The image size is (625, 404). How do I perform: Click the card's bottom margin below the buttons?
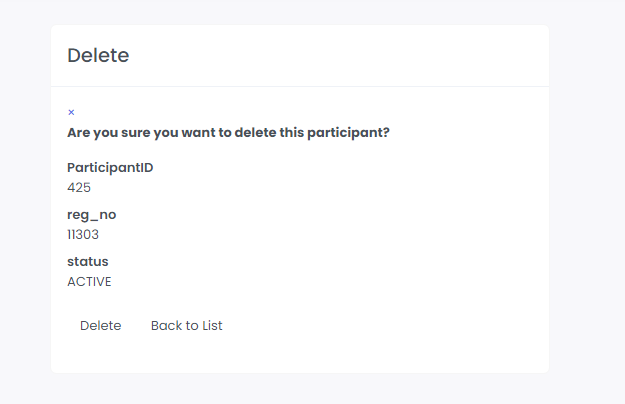300,360
